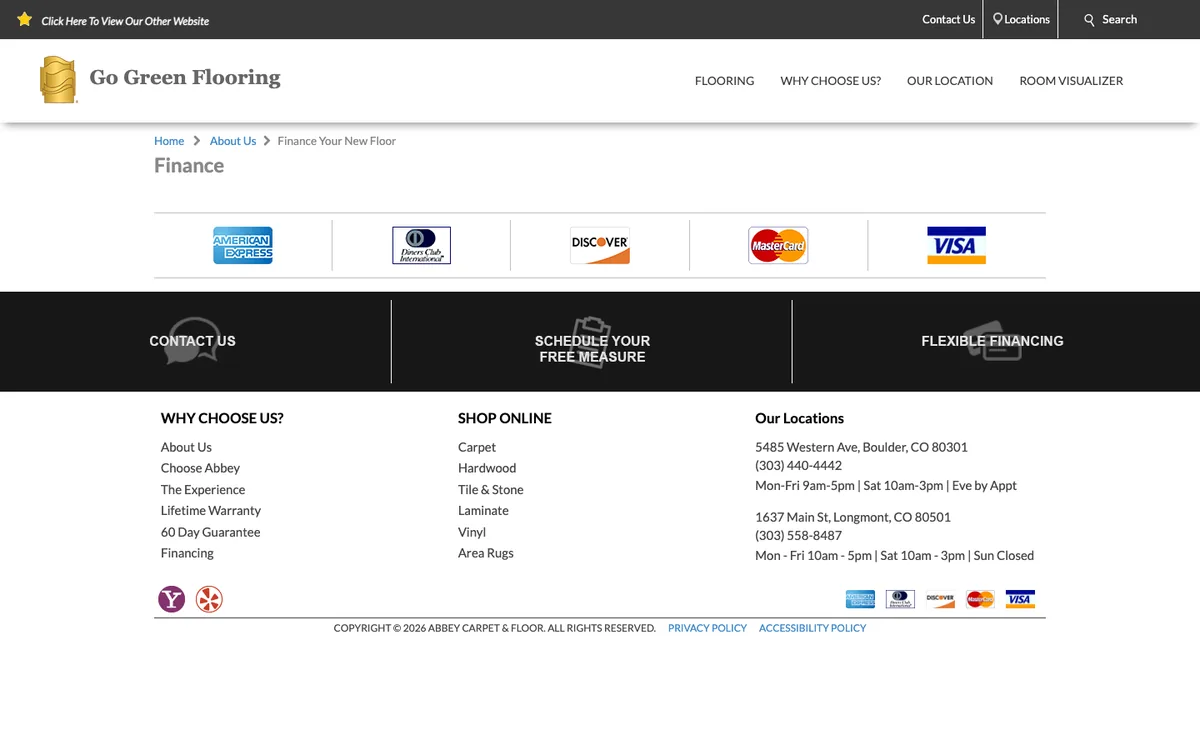1200x750 pixels.
Task: Open the Accessibility Policy link
Action: 812,628
